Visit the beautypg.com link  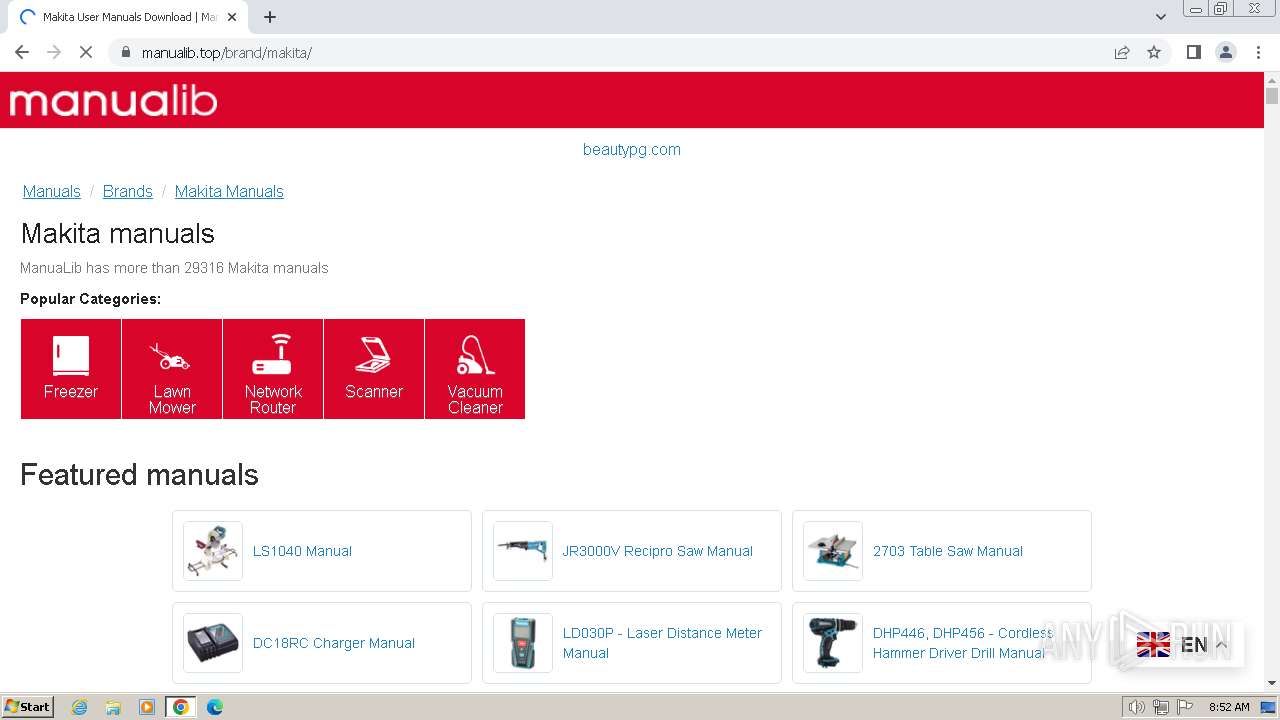pos(632,149)
